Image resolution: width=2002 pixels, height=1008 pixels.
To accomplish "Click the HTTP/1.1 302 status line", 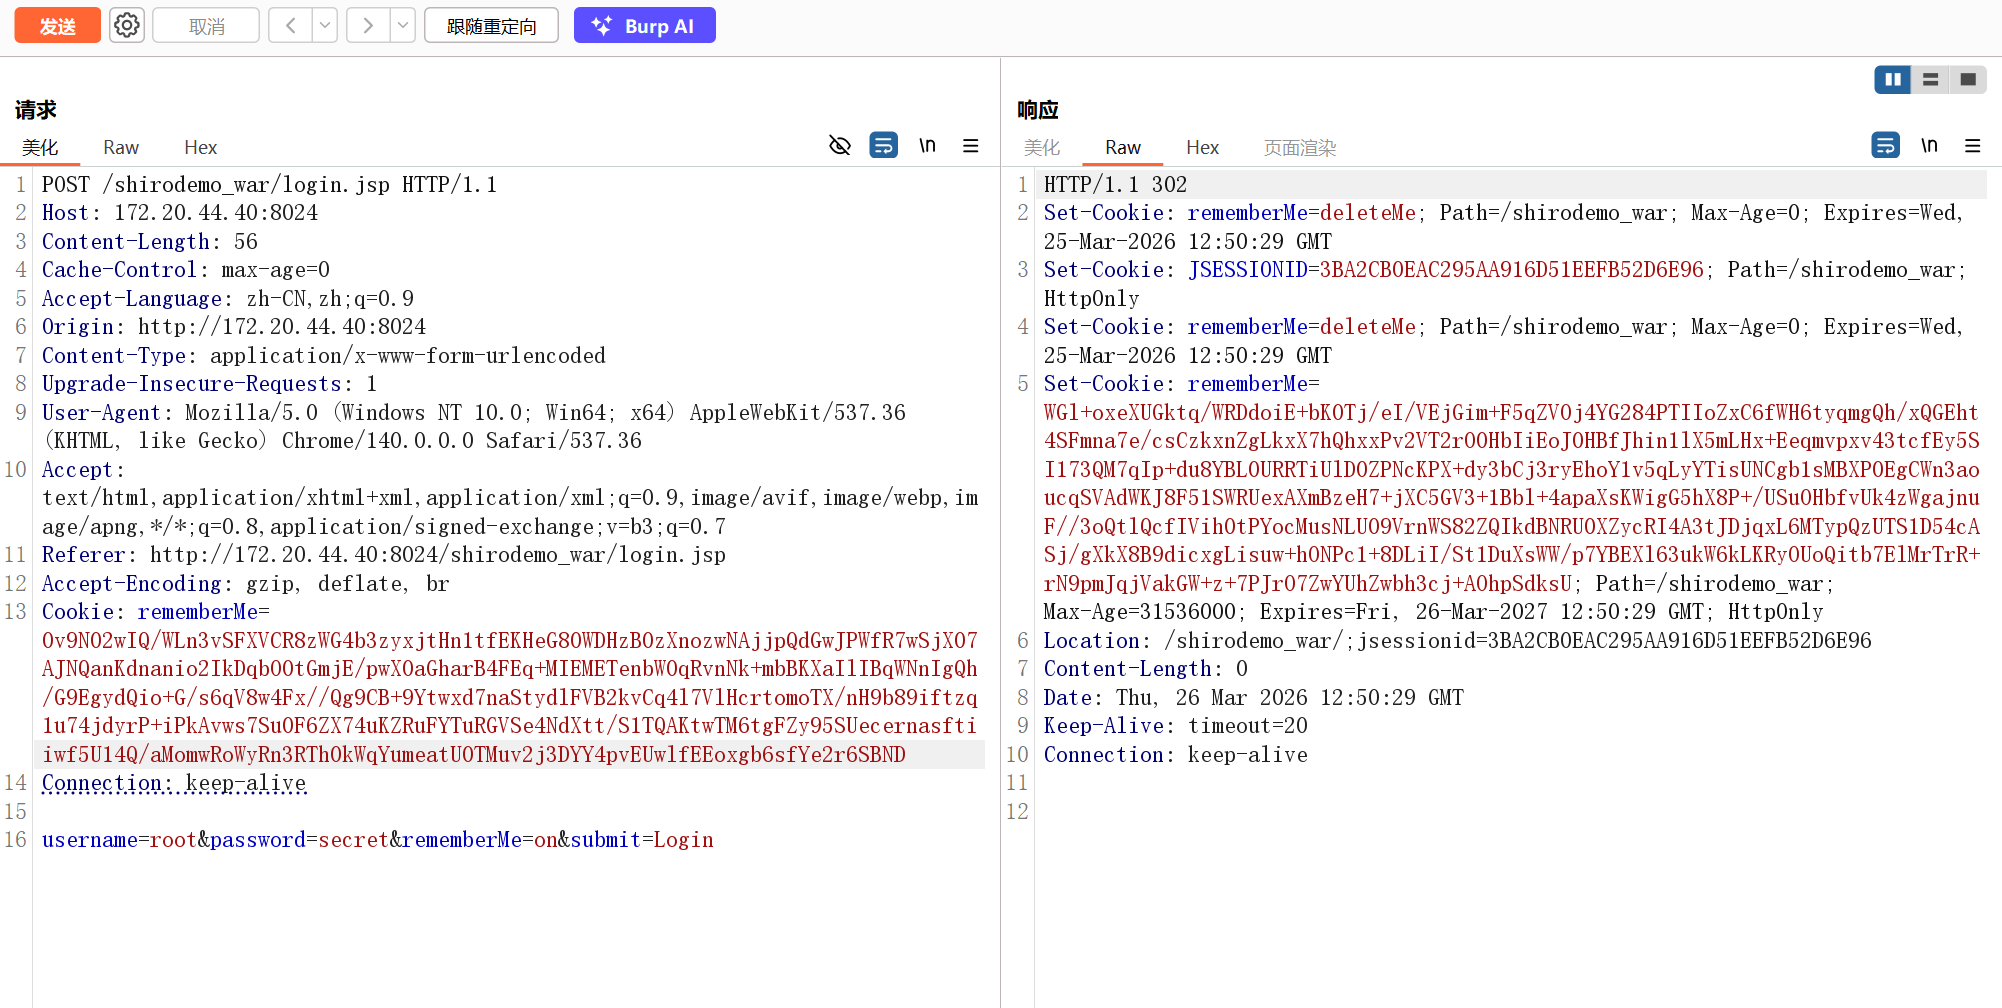I will coord(1115,184).
